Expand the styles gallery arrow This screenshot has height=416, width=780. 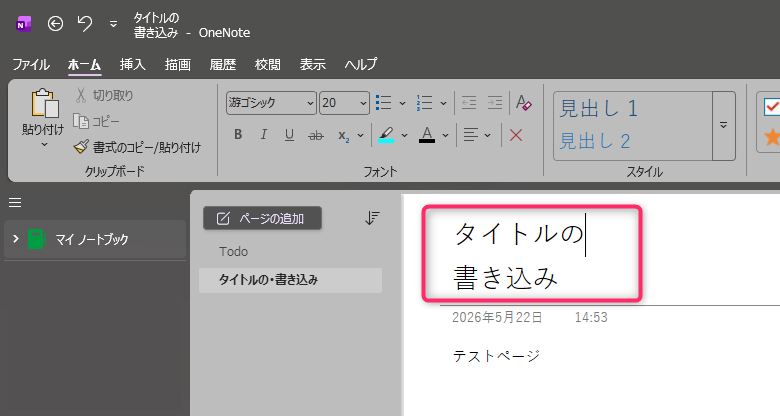[724, 125]
